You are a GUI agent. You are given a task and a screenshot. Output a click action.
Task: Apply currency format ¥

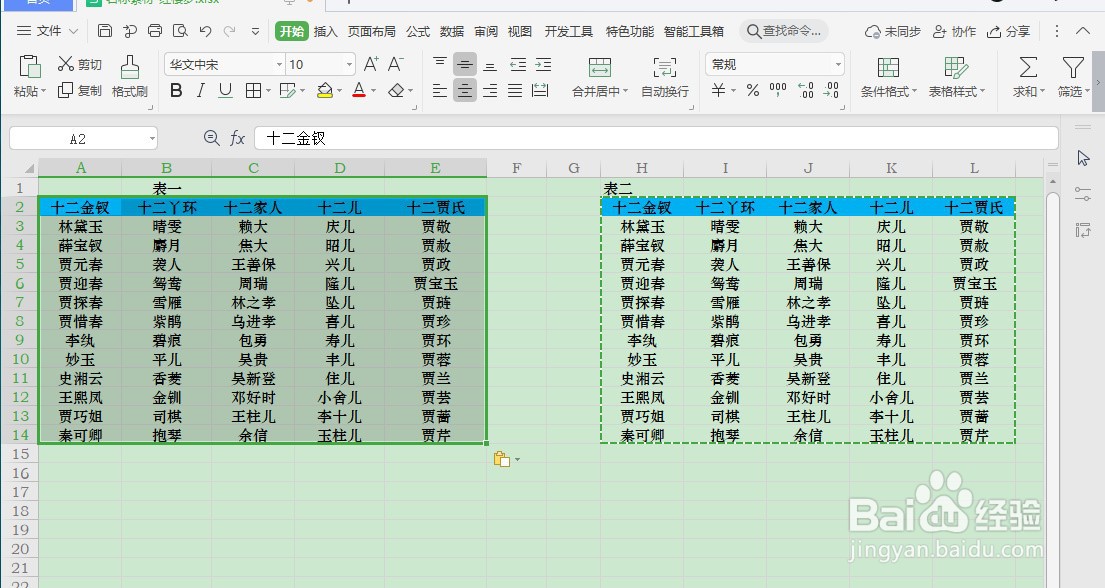718,90
